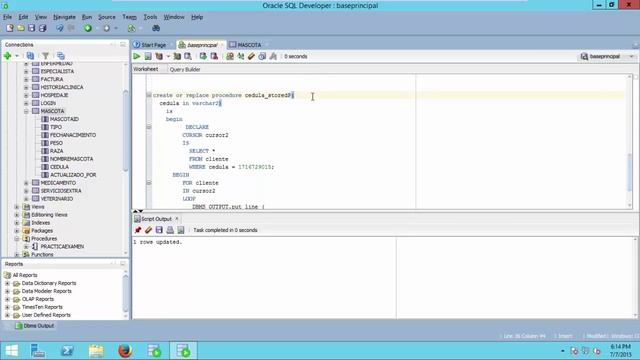
Task: Expand Data Dictionary Reports node
Action: [7, 283]
